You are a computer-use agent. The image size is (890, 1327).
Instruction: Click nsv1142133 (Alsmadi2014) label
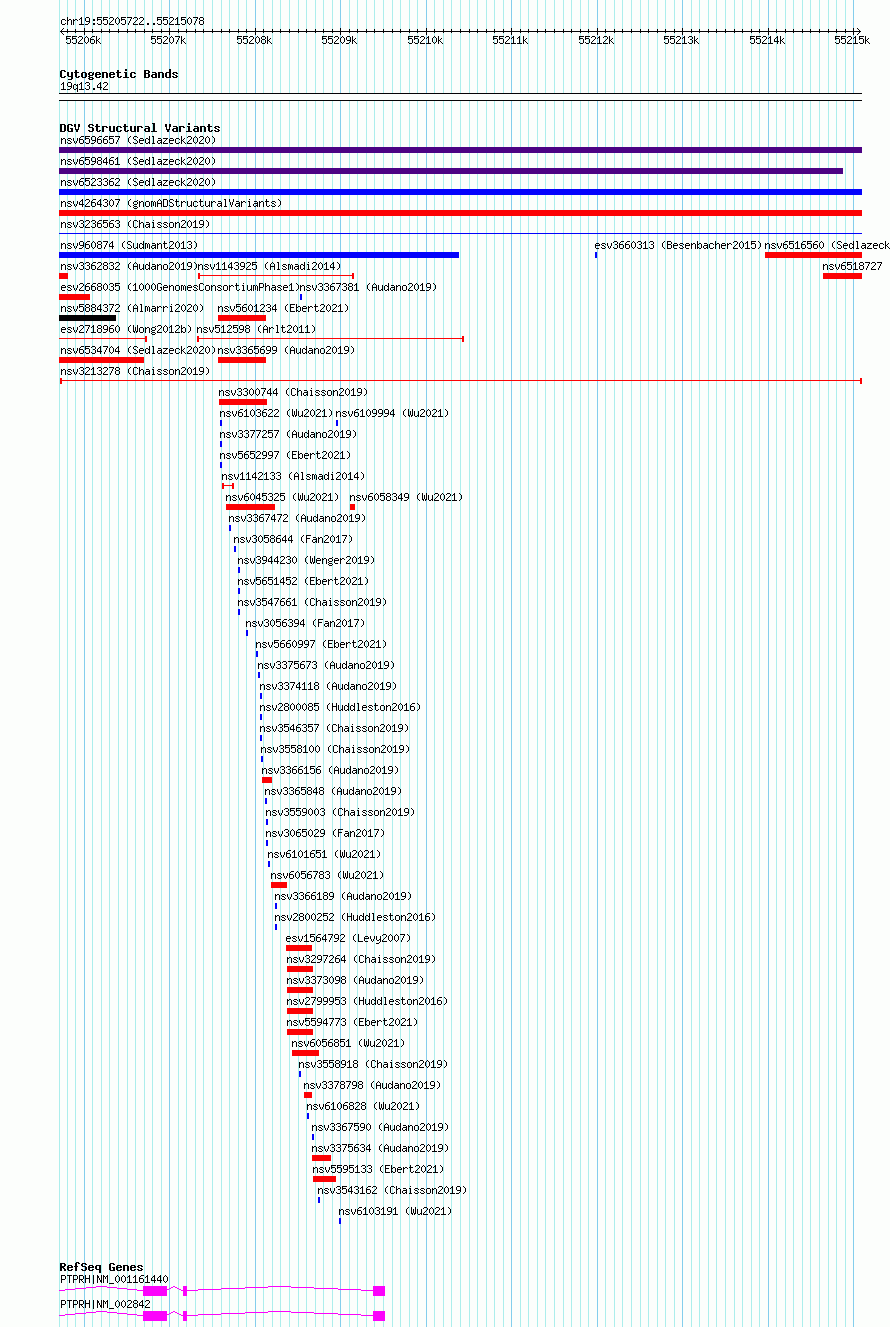[293, 476]
